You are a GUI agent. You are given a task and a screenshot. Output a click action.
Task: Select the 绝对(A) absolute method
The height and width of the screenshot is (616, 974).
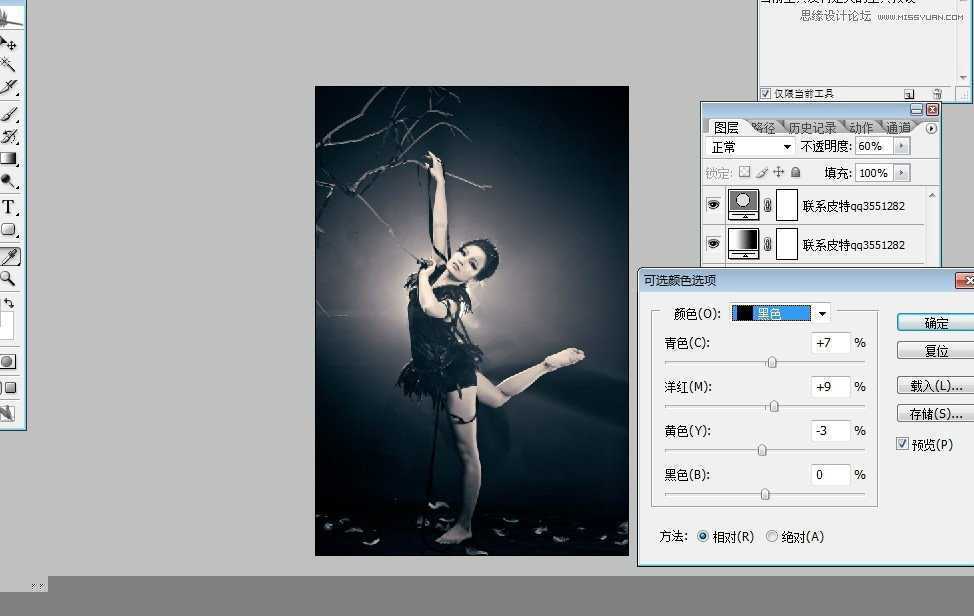(771, 536)
